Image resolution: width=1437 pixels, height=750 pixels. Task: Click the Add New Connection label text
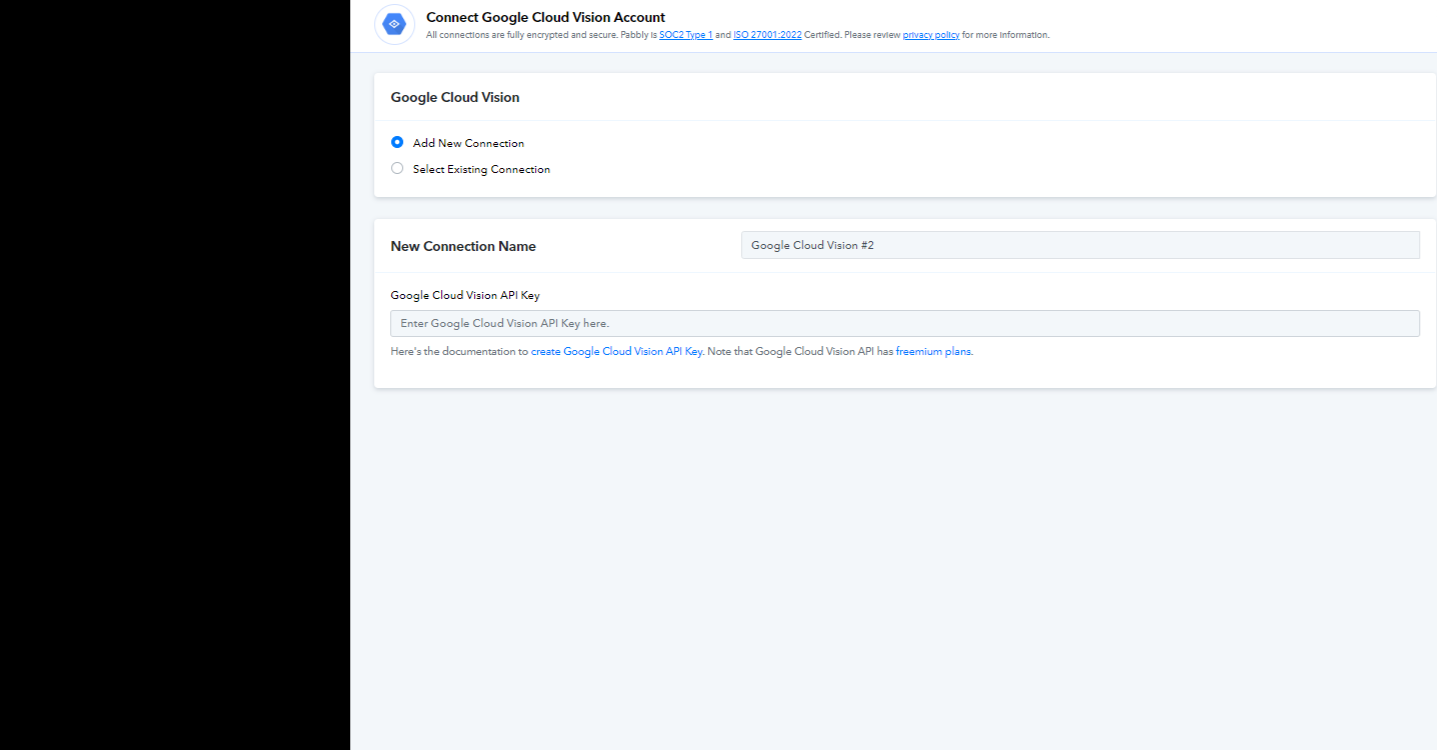coord(468,144)
